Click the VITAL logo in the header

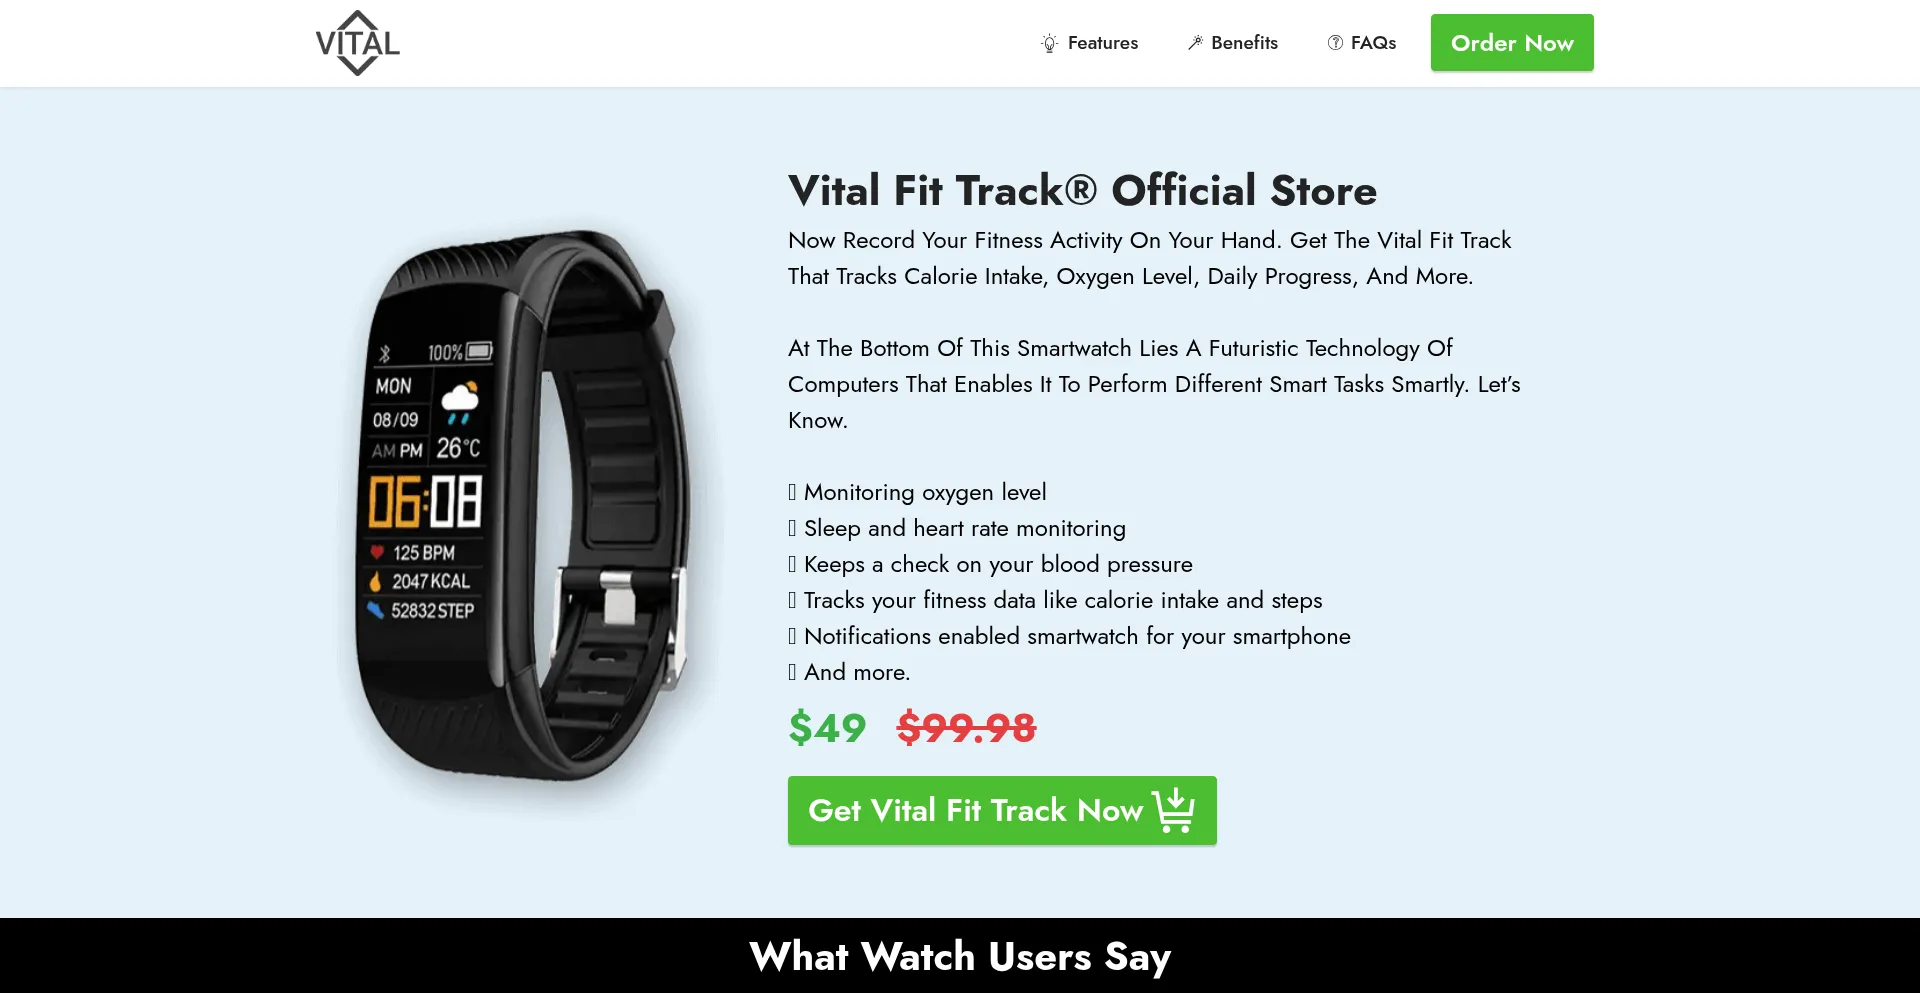pos(357,43)
